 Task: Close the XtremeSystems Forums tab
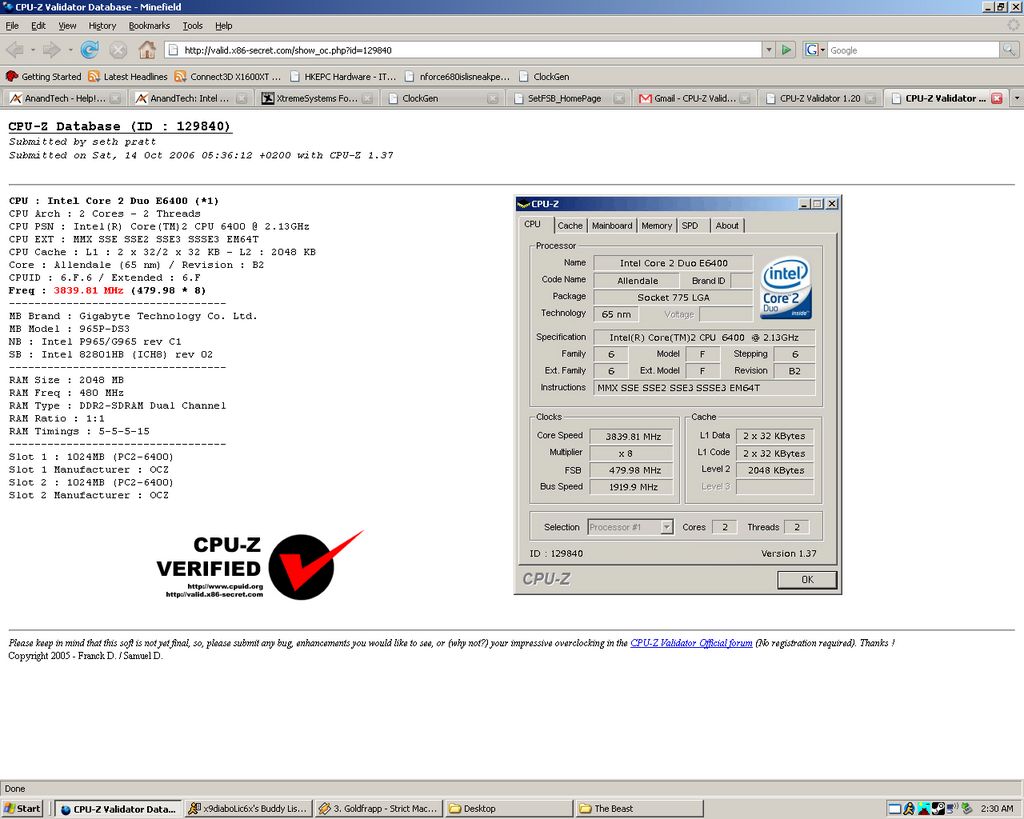(368, 99)
